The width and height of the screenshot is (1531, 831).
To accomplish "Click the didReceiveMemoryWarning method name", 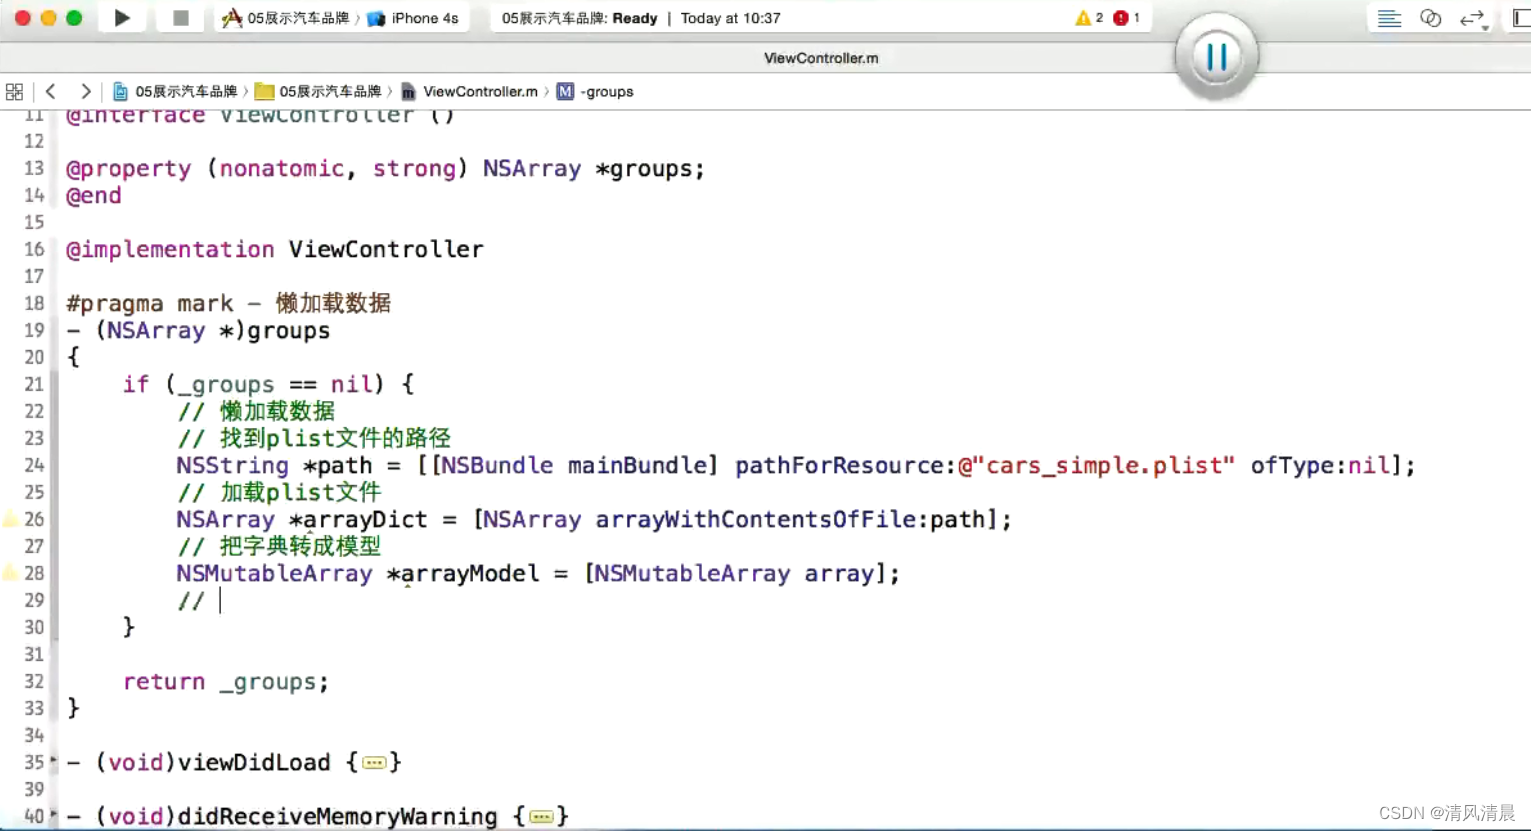I will (x=337, y=816).
